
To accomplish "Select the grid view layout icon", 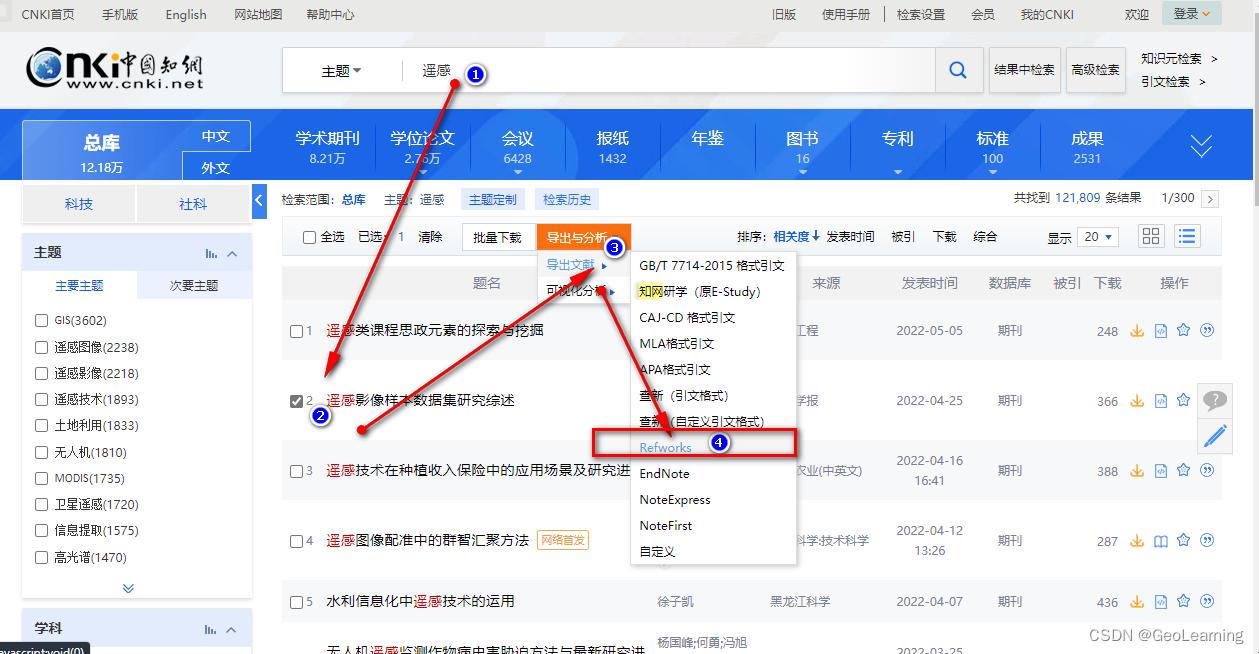I will (1151, 236).
